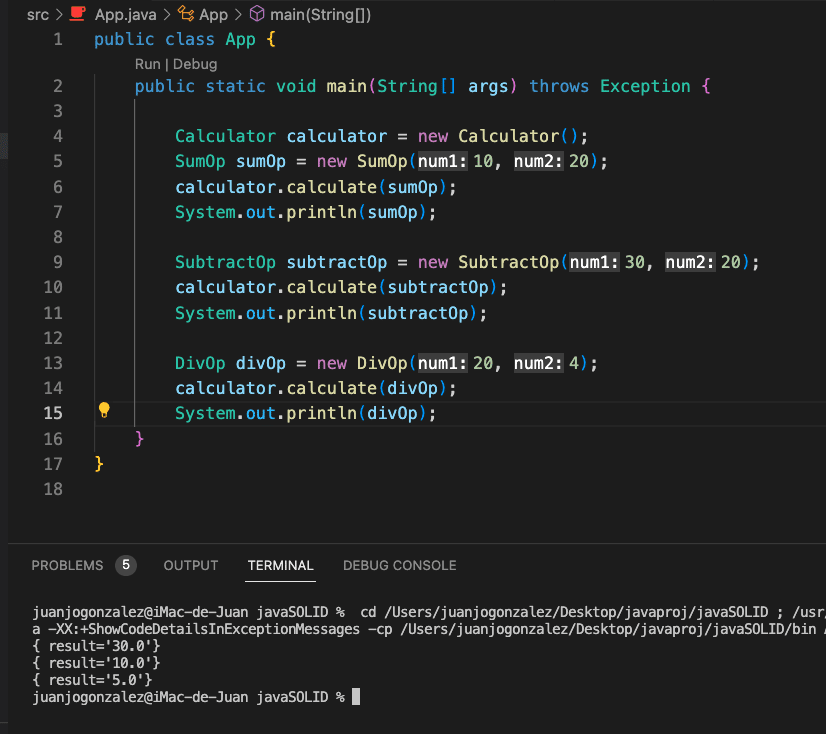Image resolution: width=826 pixels, height=734 pixels.
Task: Click 'calculator.calculate(sumOp)' on line 6
Action: (311, 187)
